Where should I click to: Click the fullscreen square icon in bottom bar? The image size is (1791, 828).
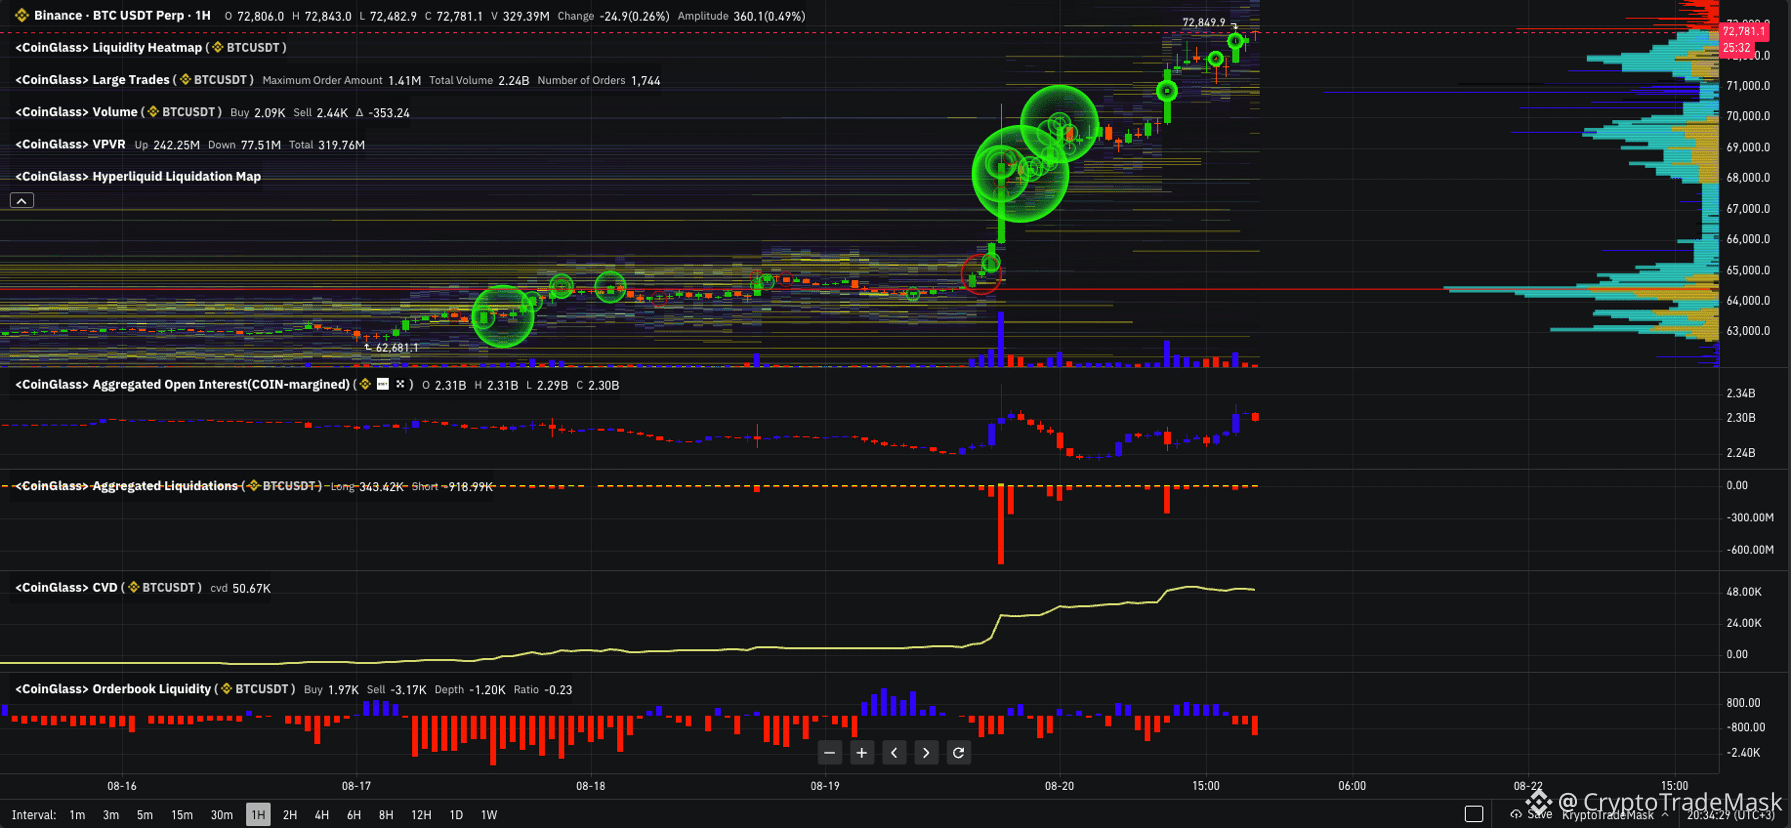click(x=1474, y=814)
